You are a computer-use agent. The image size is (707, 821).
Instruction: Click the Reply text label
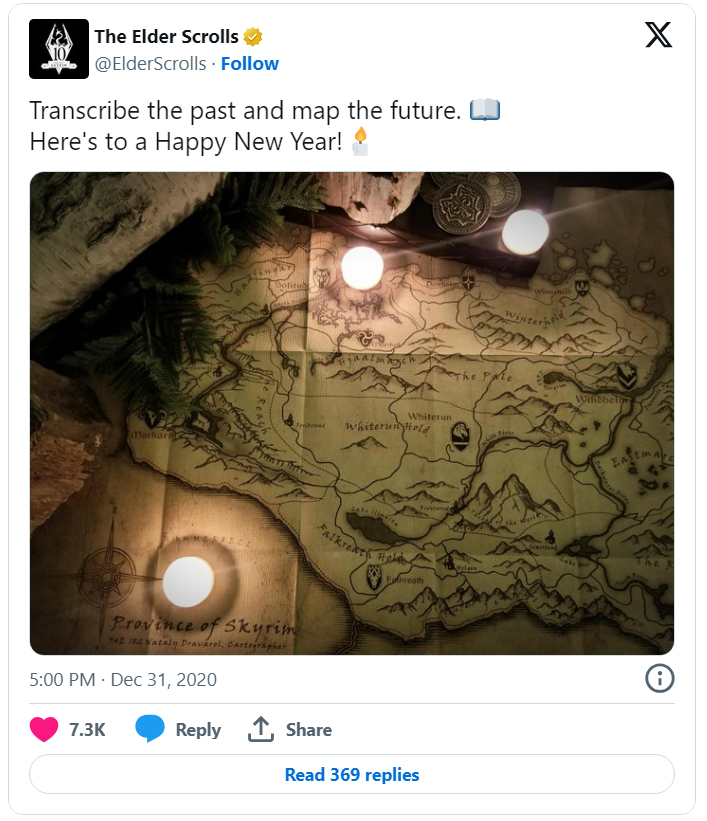pos(198,729)
